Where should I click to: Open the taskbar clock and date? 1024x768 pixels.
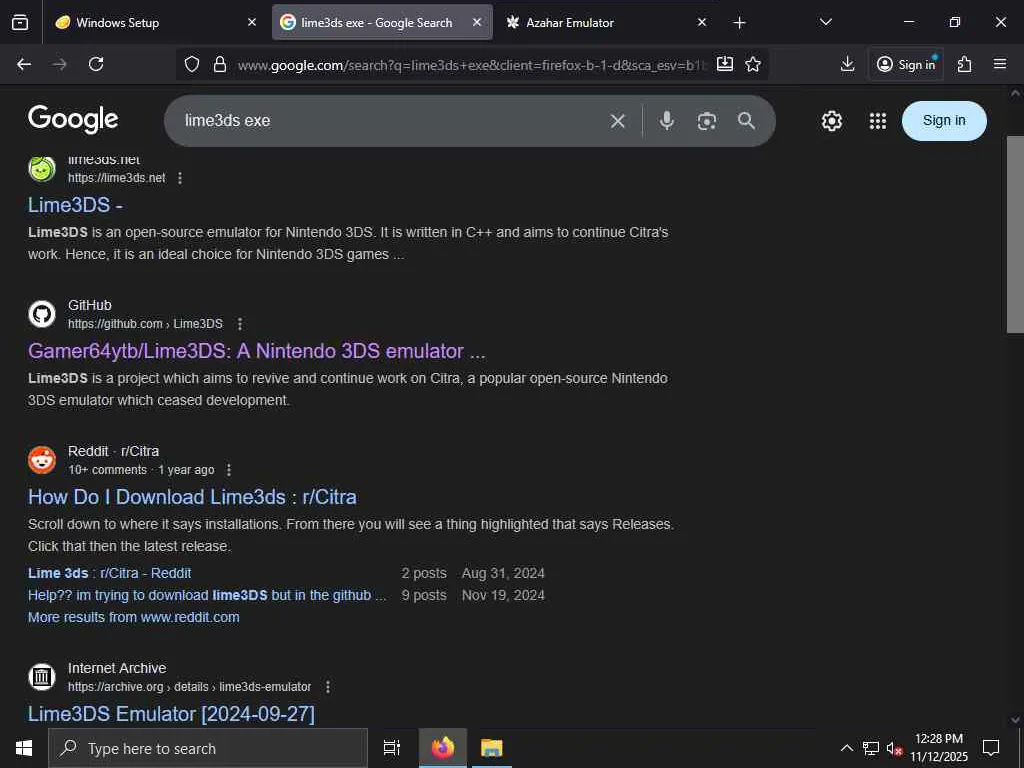coord(939,748)
